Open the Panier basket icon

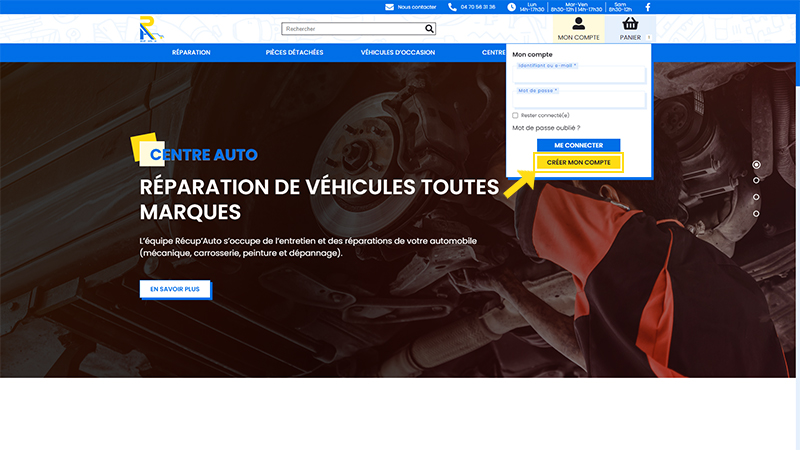630,23
